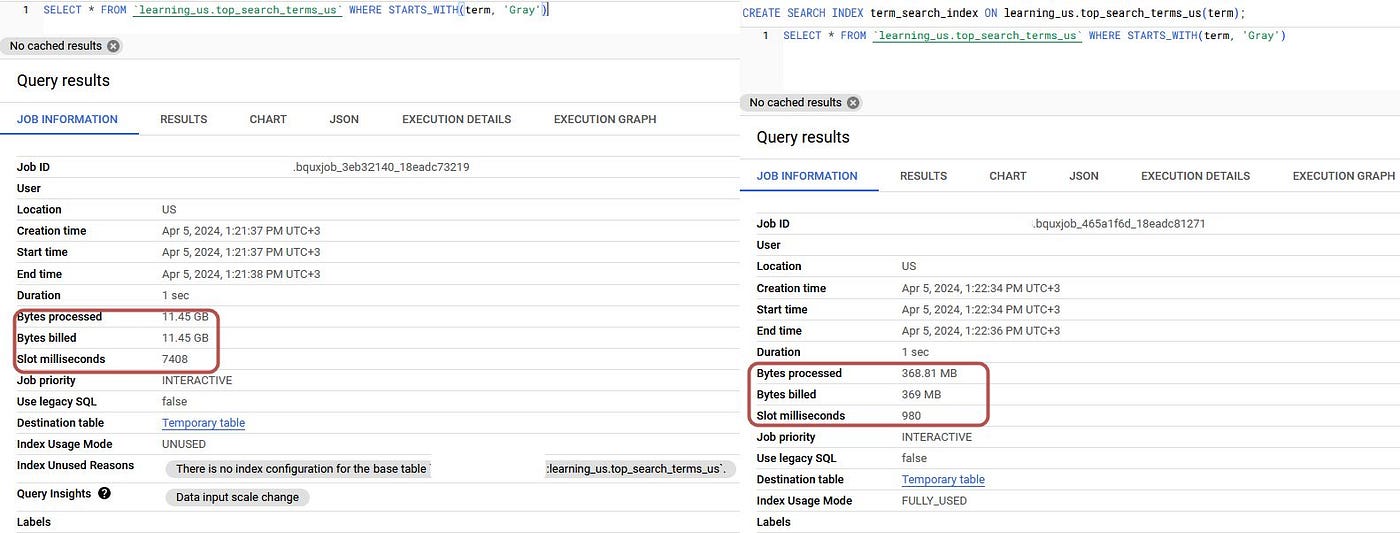The image size is (1400, 533).
Task: Dismiss the left 'No cached results' chip
Action: (113, 46)
